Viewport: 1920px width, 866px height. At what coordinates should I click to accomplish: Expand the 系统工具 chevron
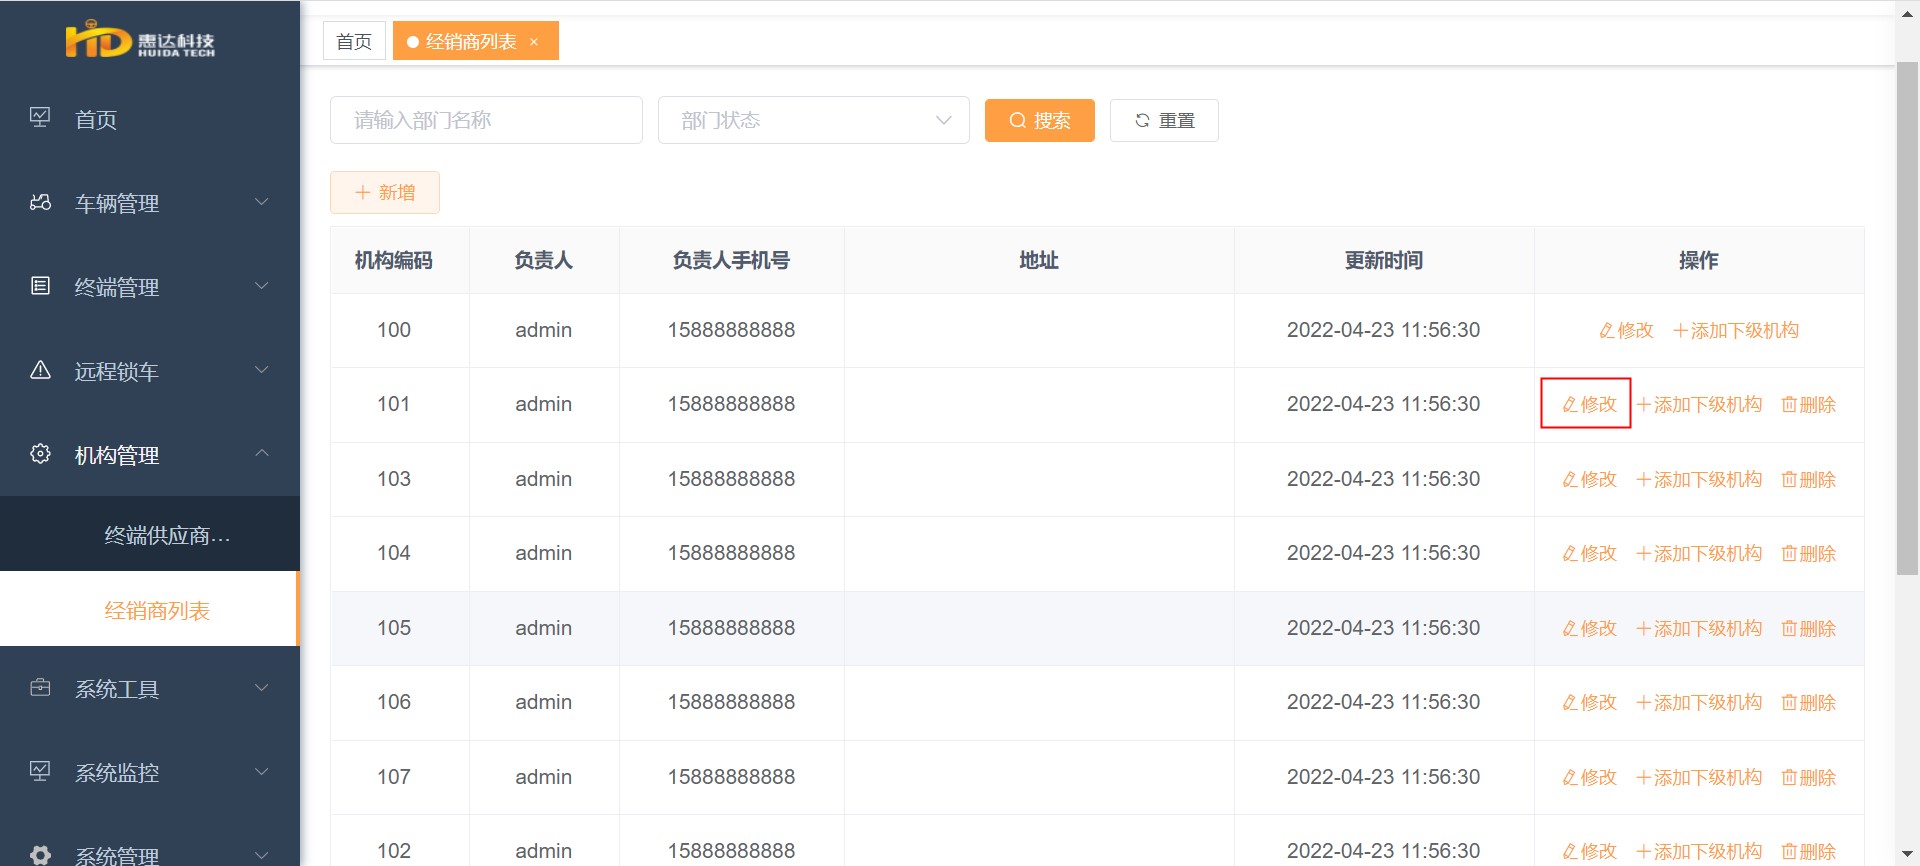pos(261,688)
